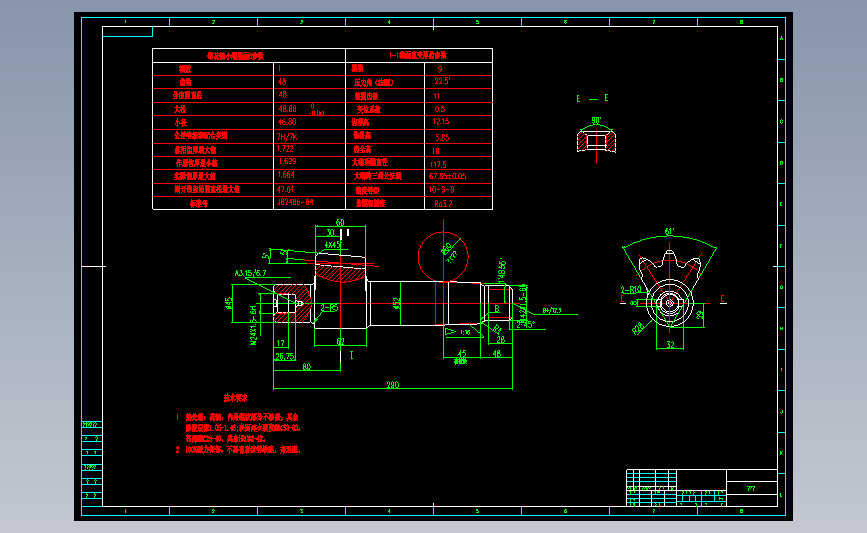Click the dimension "32" below the sector gear
Image resolution: width=867 pixels, height=533 pixels.
(x=670, y=345)
